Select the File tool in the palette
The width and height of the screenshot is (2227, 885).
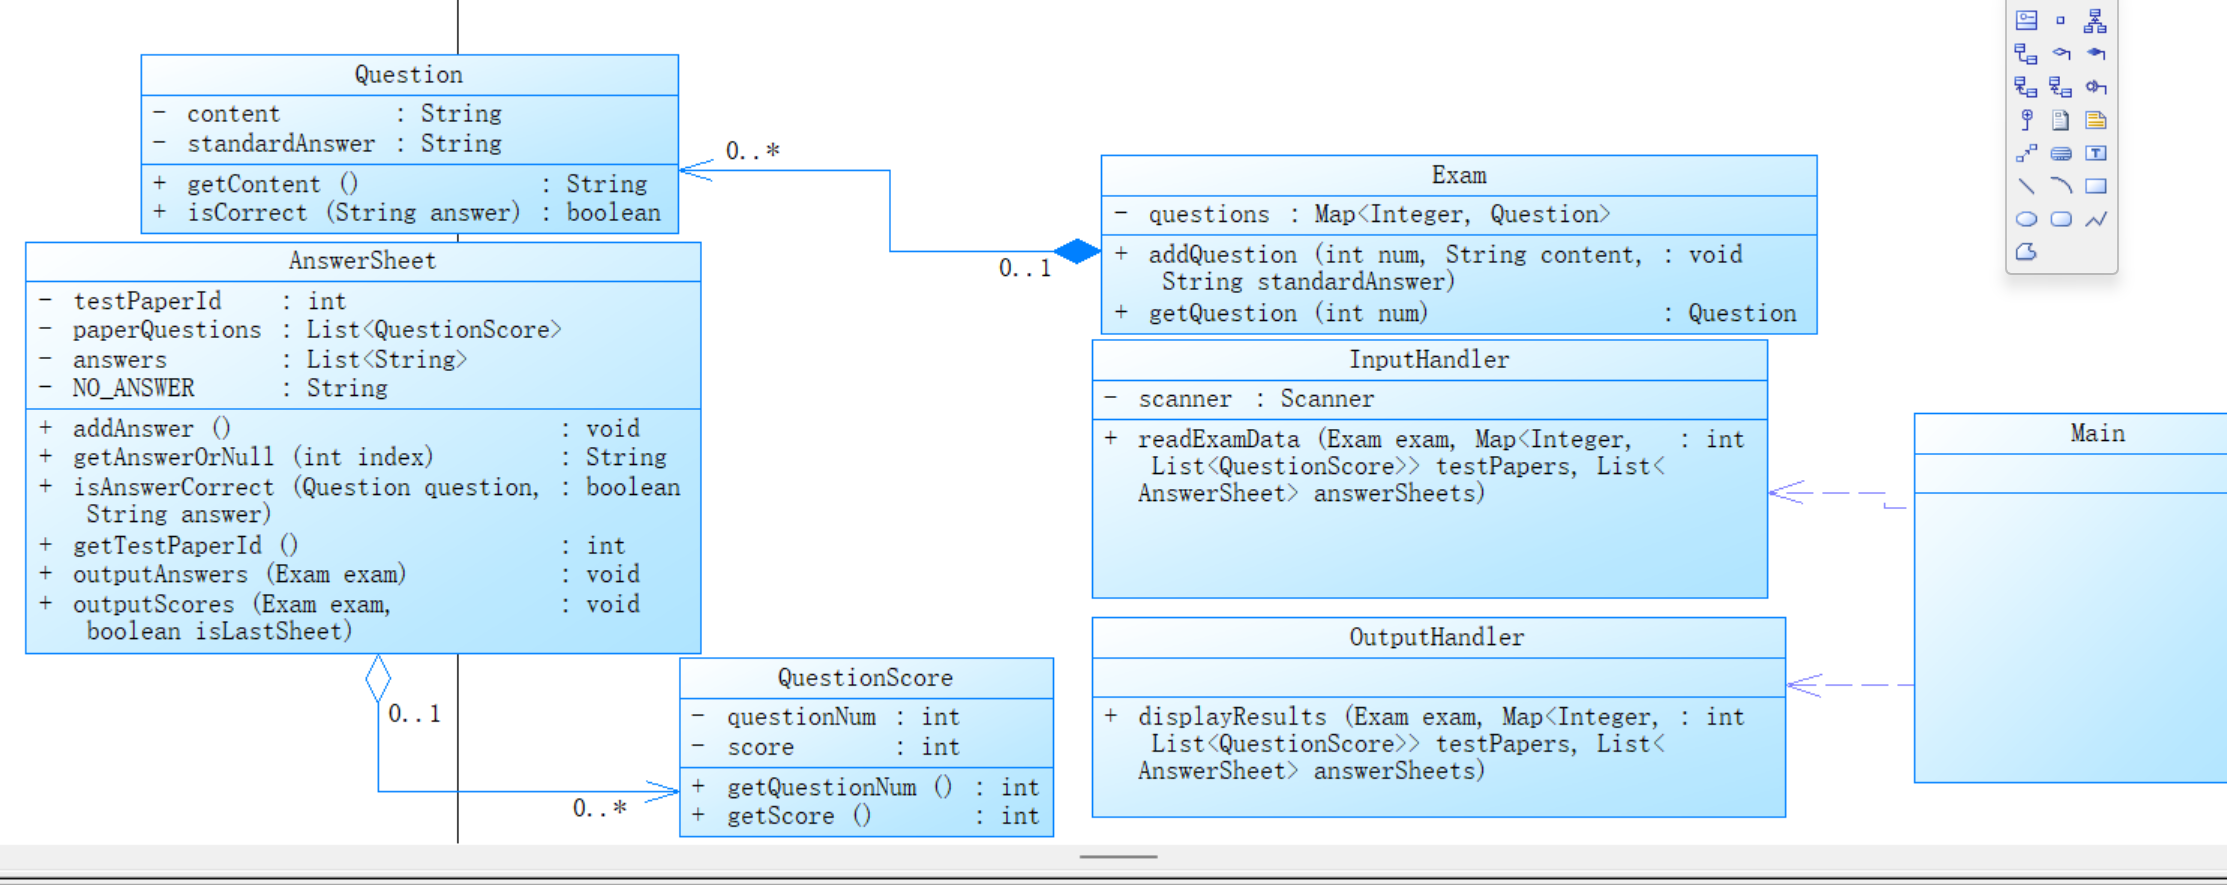2061,120
